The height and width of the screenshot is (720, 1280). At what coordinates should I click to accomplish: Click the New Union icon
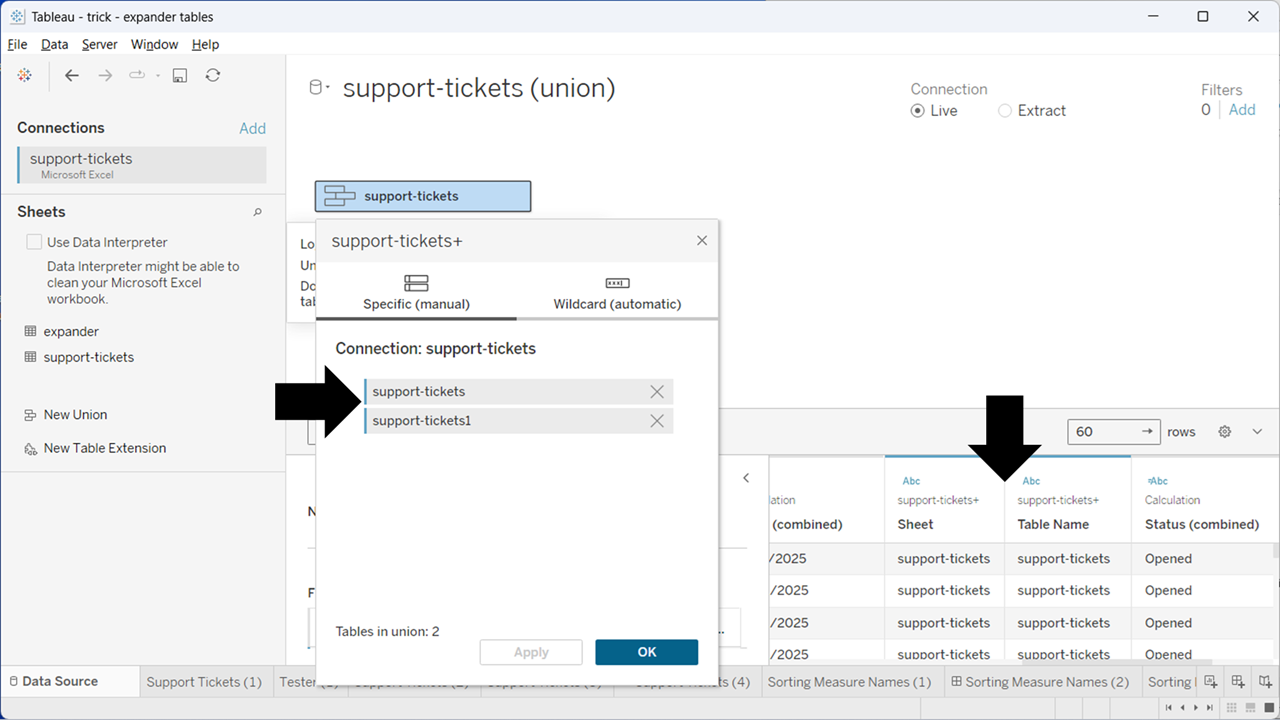click(x=30, y=415)
